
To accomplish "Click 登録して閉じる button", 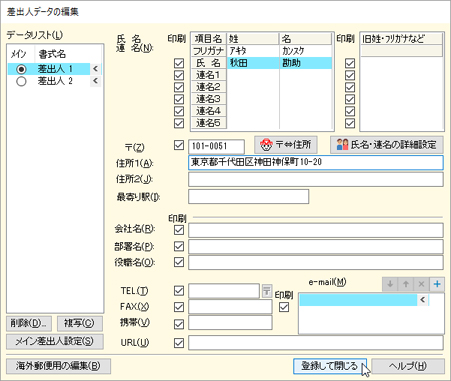I will [330, 366].
